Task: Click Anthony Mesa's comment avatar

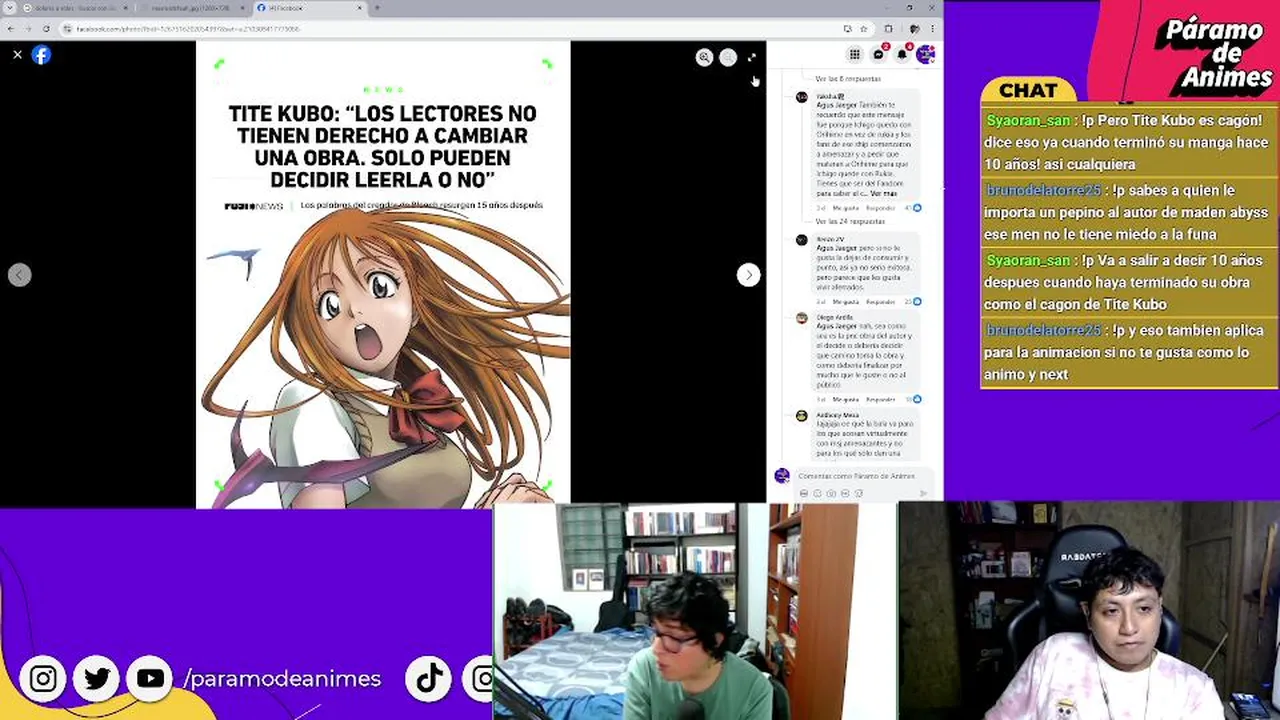Action: pos(801,416)
